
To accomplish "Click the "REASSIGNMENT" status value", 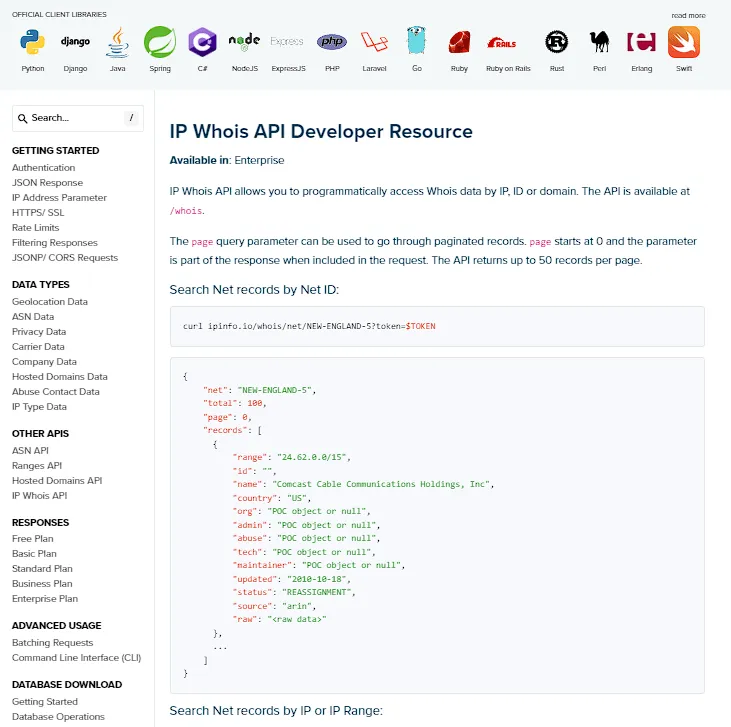I will tap(317, 592).
